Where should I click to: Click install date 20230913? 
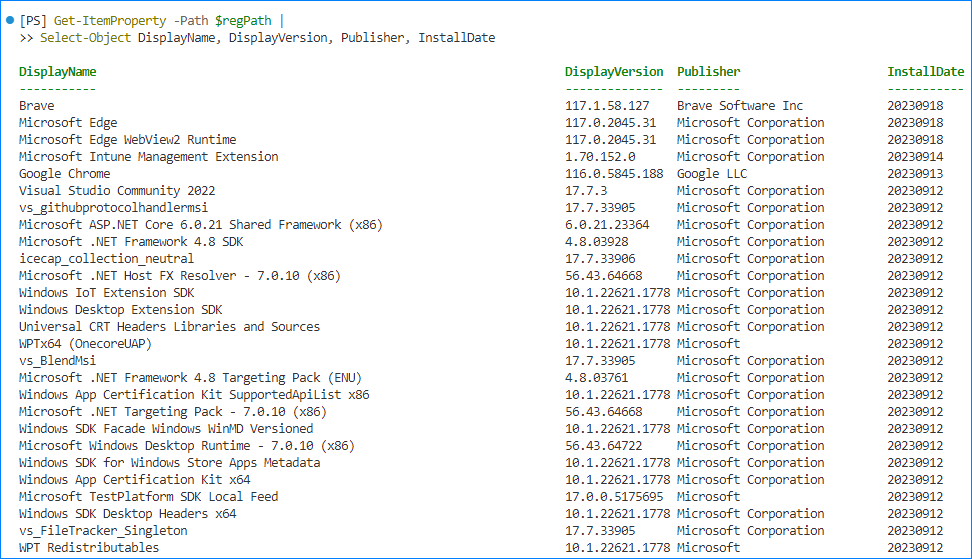(x=915, y=174)
